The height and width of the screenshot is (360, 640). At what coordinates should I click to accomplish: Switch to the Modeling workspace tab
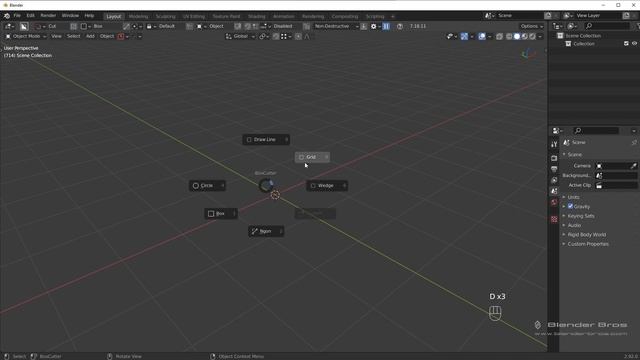[x=138, y=16]
